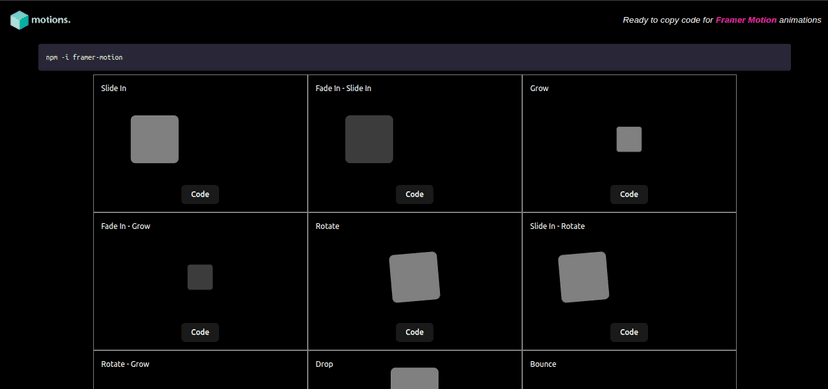Click the npm install command box

click(x=414, y=57)
